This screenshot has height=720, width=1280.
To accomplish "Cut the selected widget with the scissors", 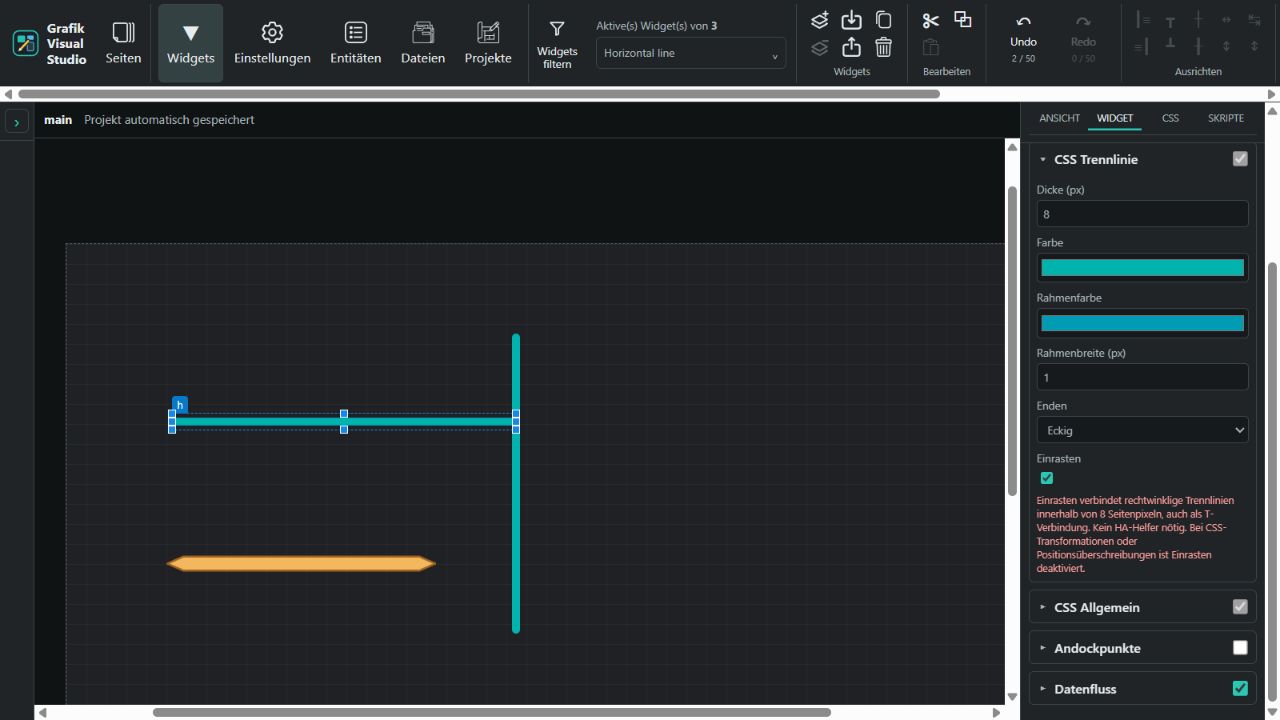I will [x=931, y=20].
